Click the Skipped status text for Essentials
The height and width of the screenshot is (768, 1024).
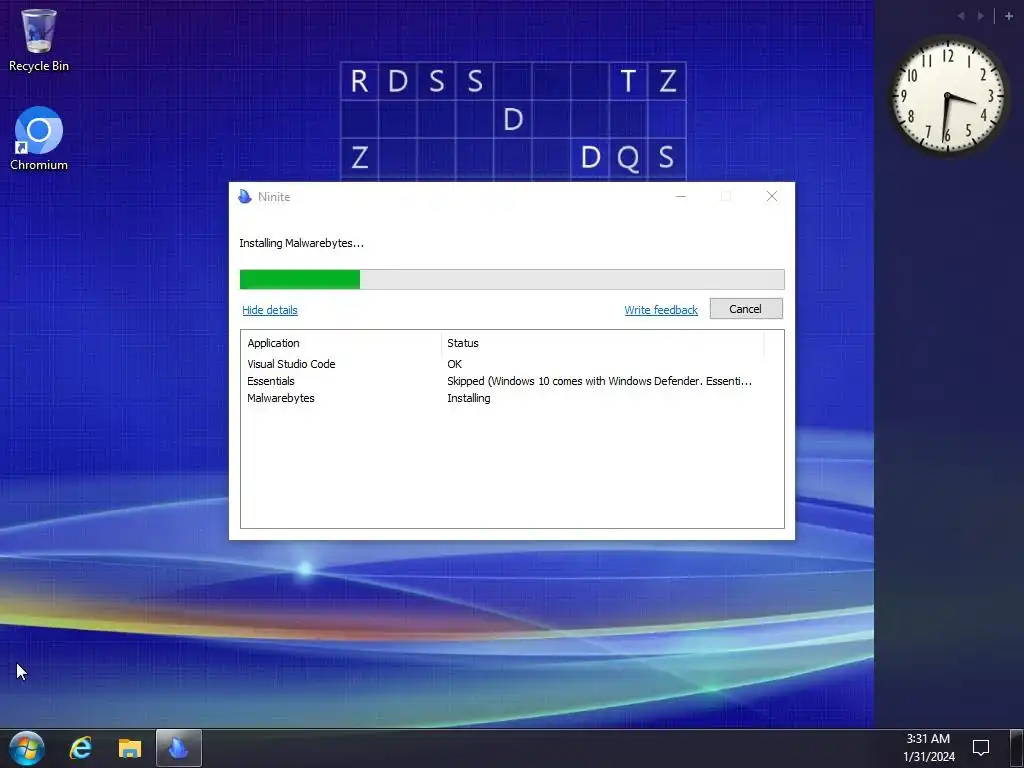[x=599, y=381]
